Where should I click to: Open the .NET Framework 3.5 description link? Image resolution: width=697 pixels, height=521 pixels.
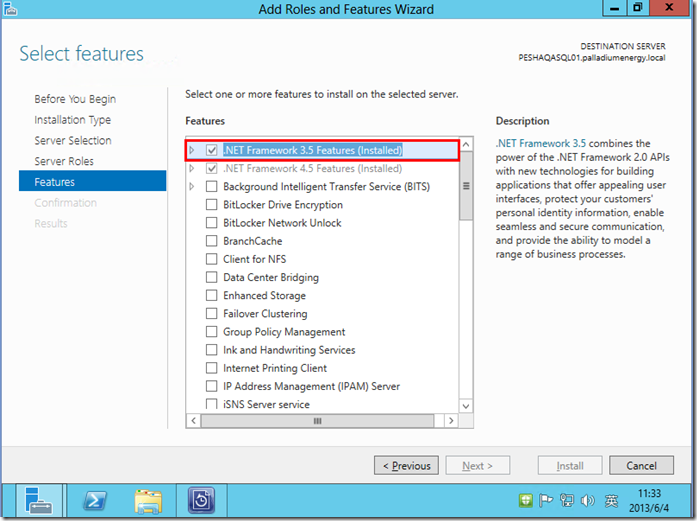click(541, 143)
